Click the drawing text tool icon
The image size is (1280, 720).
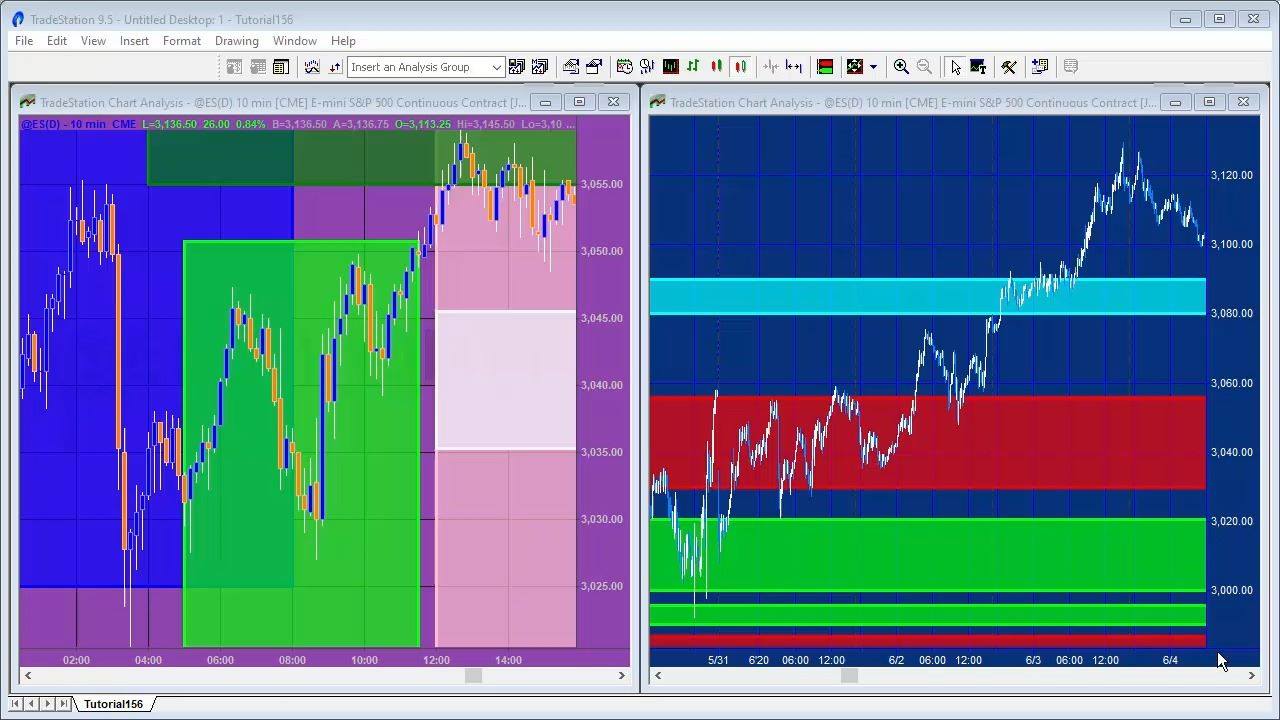click(x=978, y=67)
